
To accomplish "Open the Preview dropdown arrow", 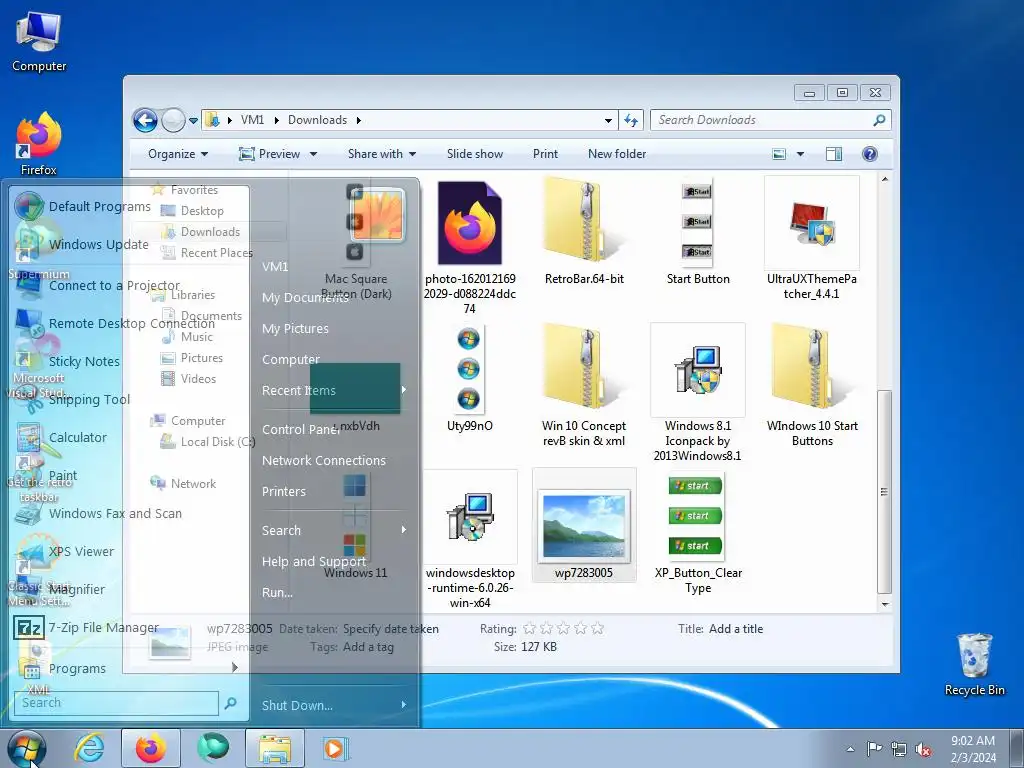I will tap(313, 154).
